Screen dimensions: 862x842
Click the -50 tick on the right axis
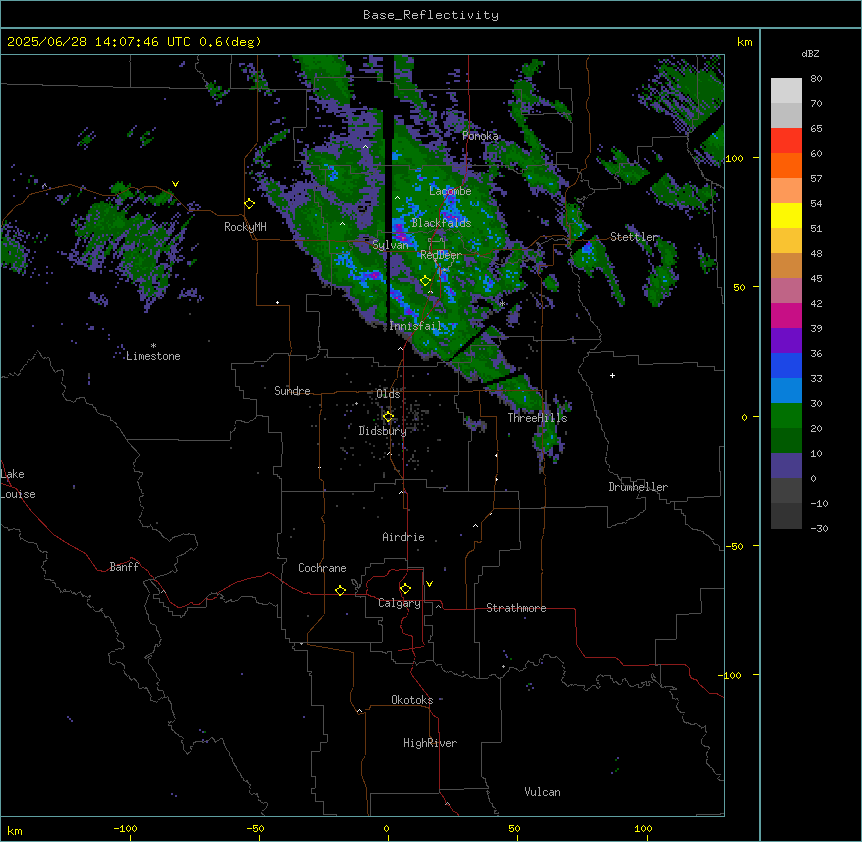(734, 546)
